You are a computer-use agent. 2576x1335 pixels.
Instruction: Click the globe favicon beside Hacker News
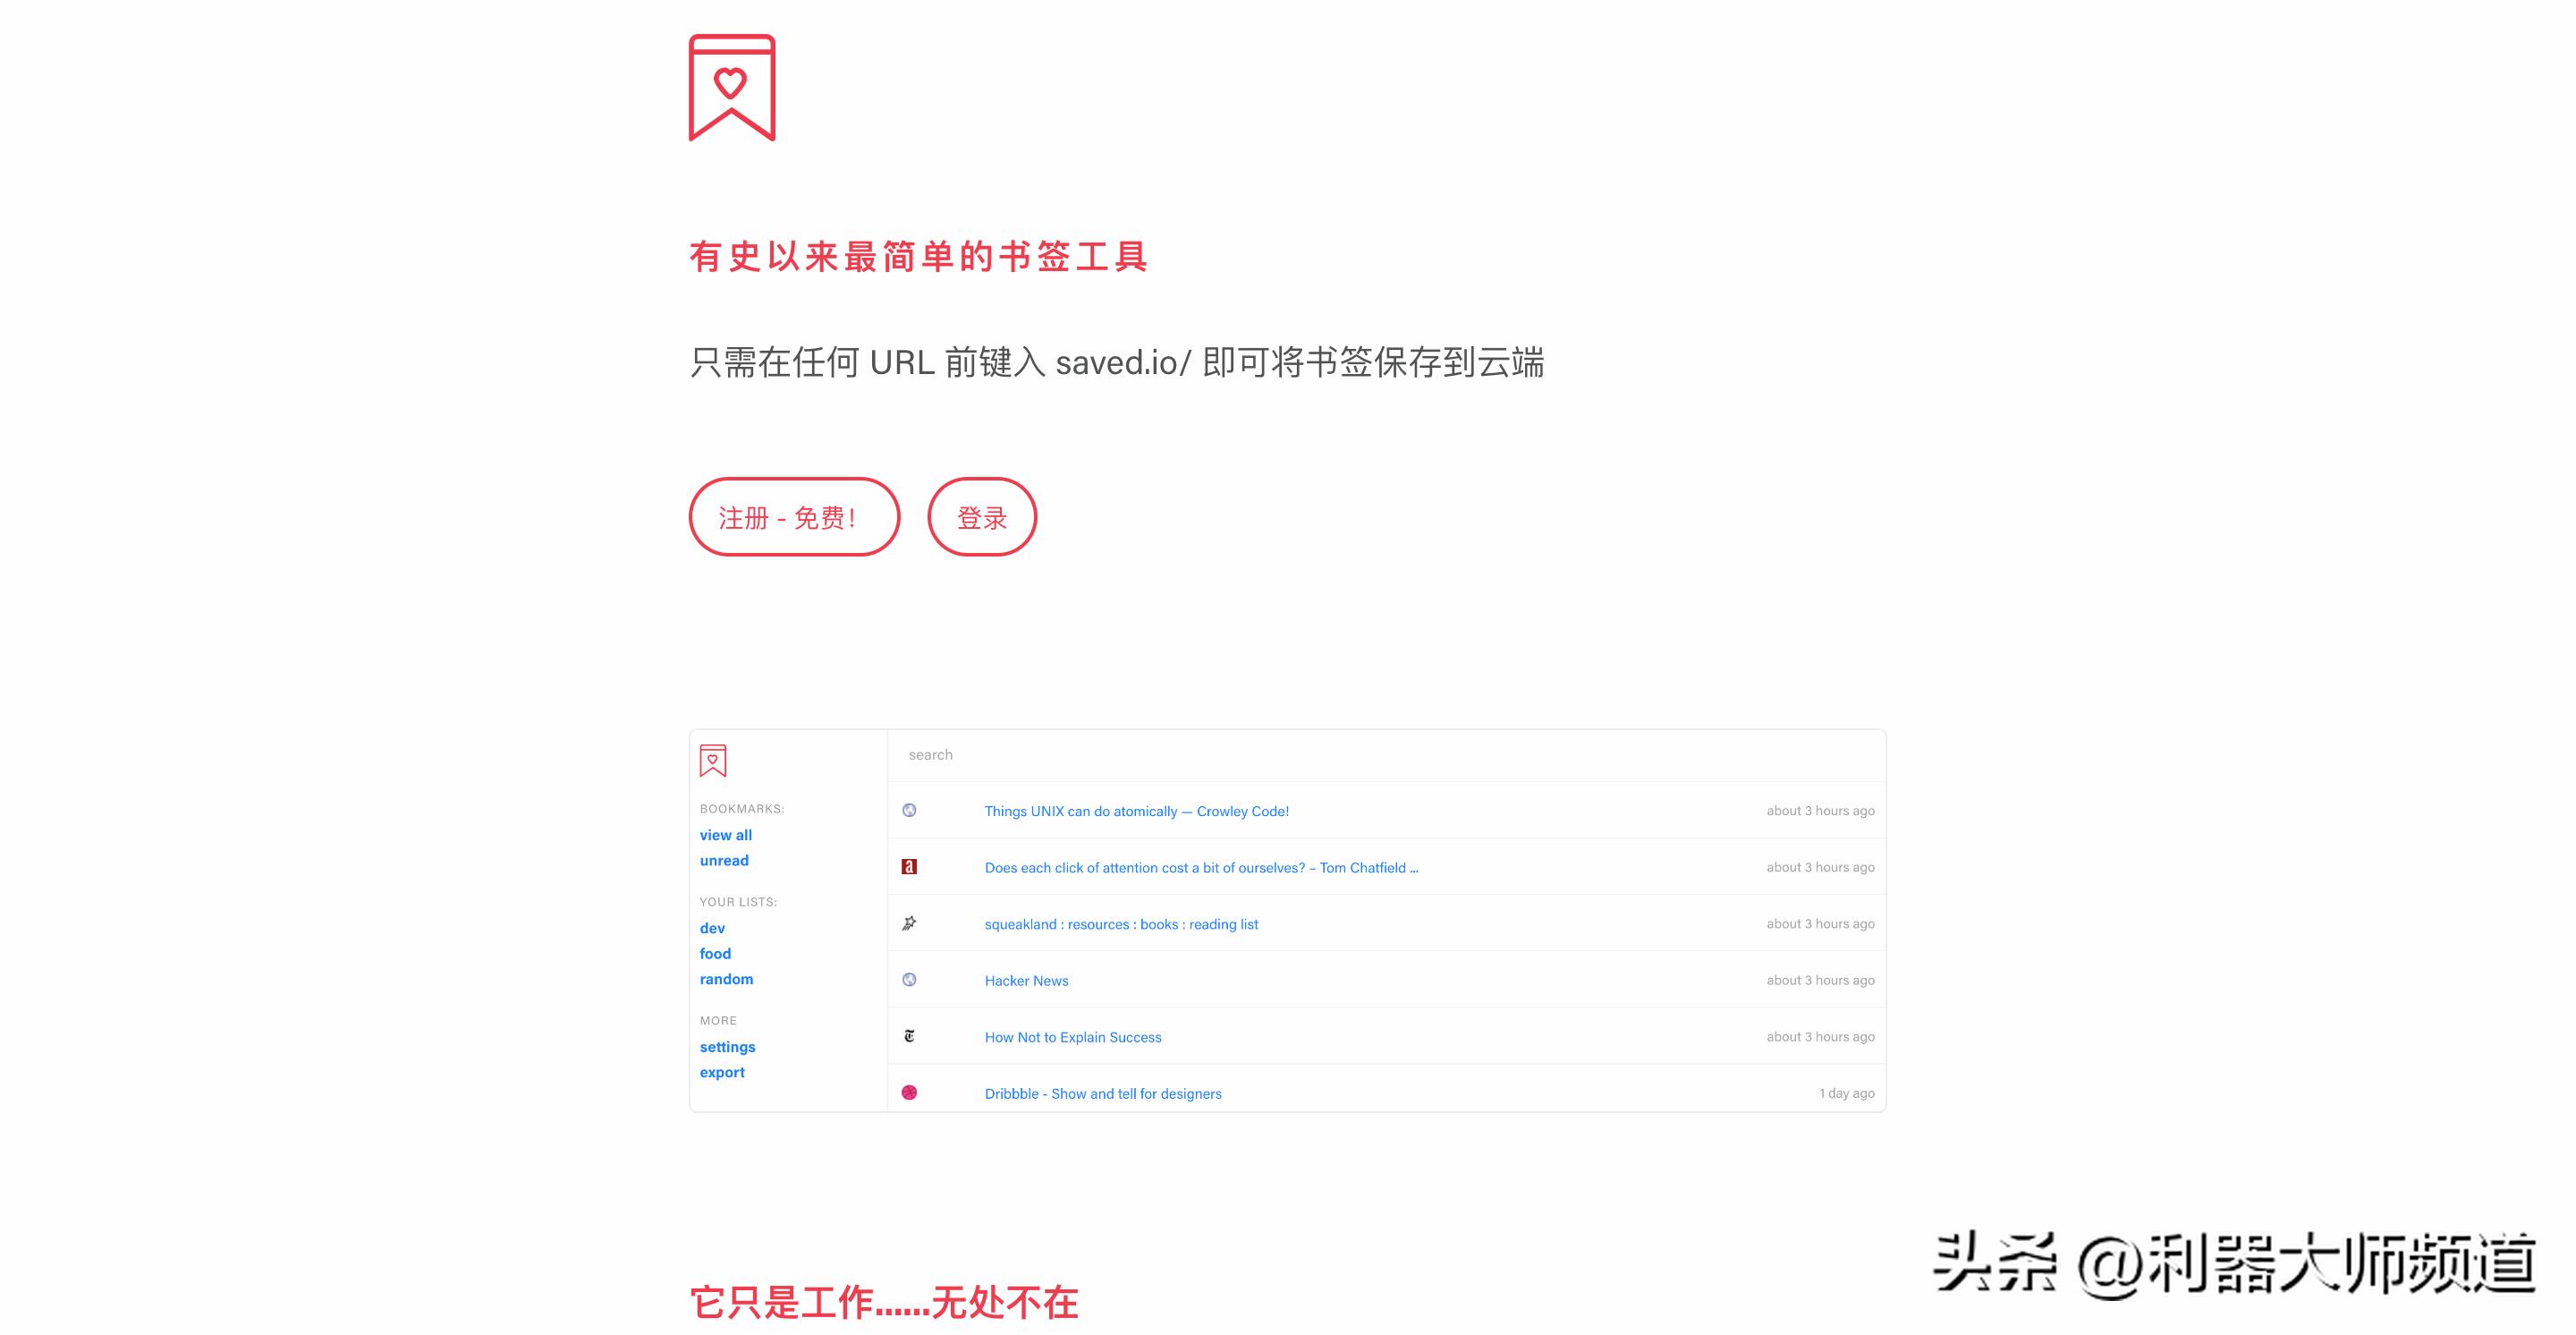pyautogui.click(x=910, y=979)
